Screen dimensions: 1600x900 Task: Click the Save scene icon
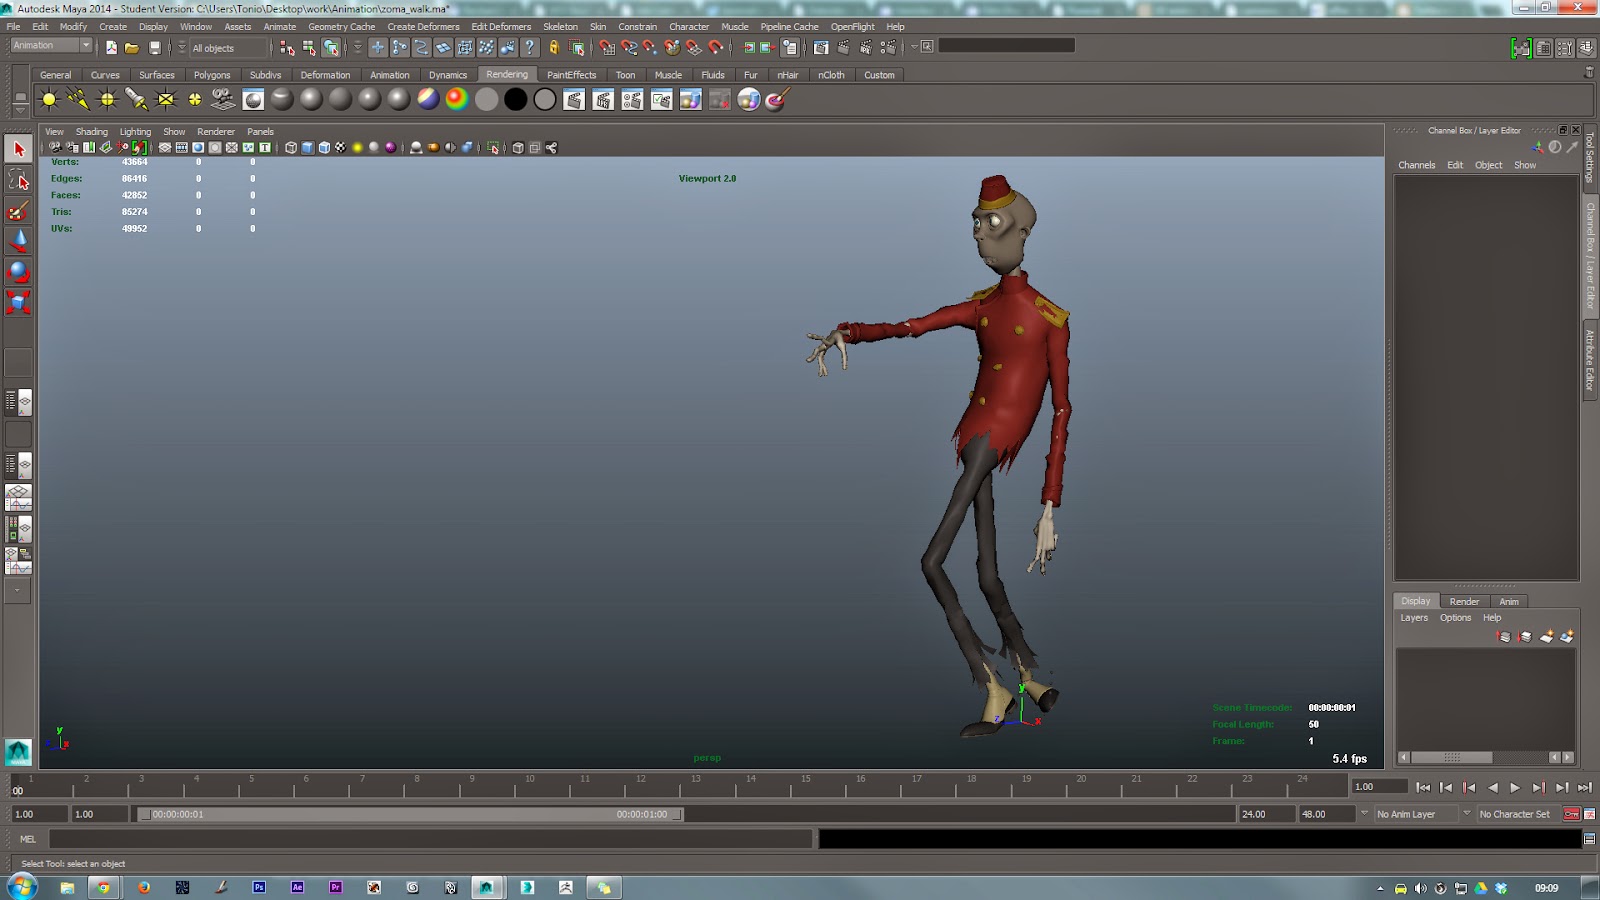pos(155,47)
